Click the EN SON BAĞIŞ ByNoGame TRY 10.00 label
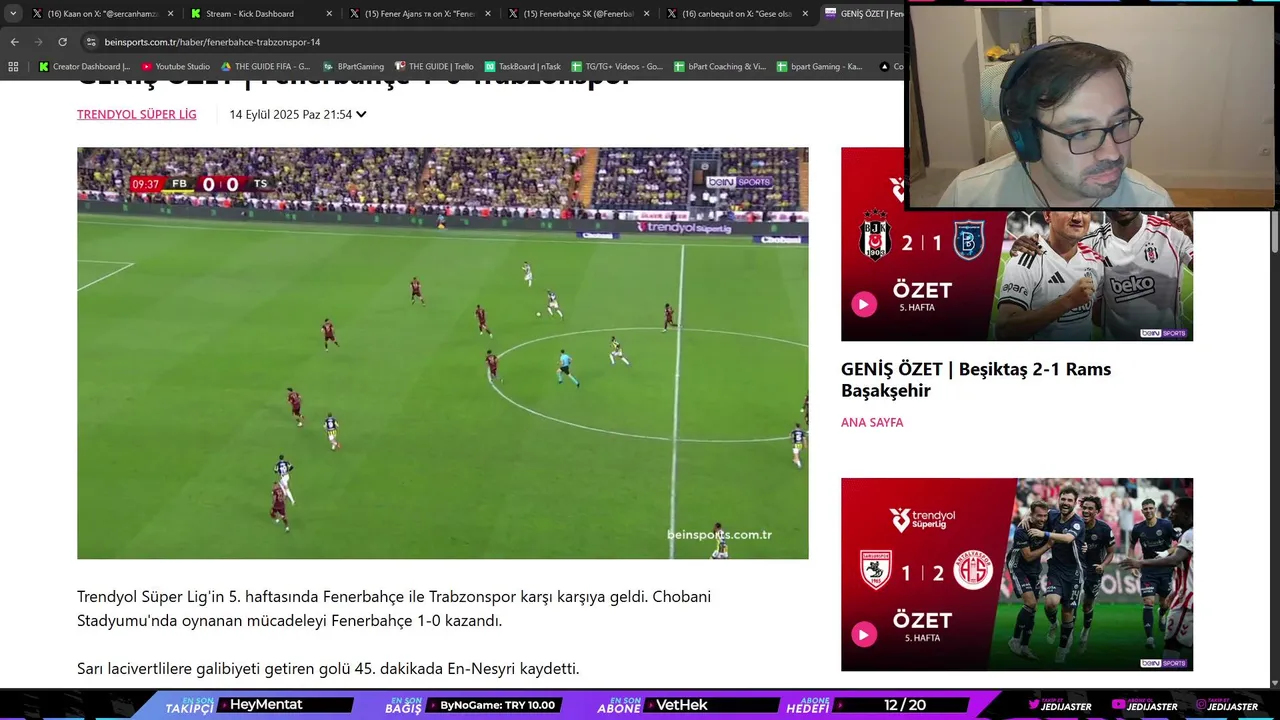The width and height of the screenshot is (1280, 720). tap(475, 705)
